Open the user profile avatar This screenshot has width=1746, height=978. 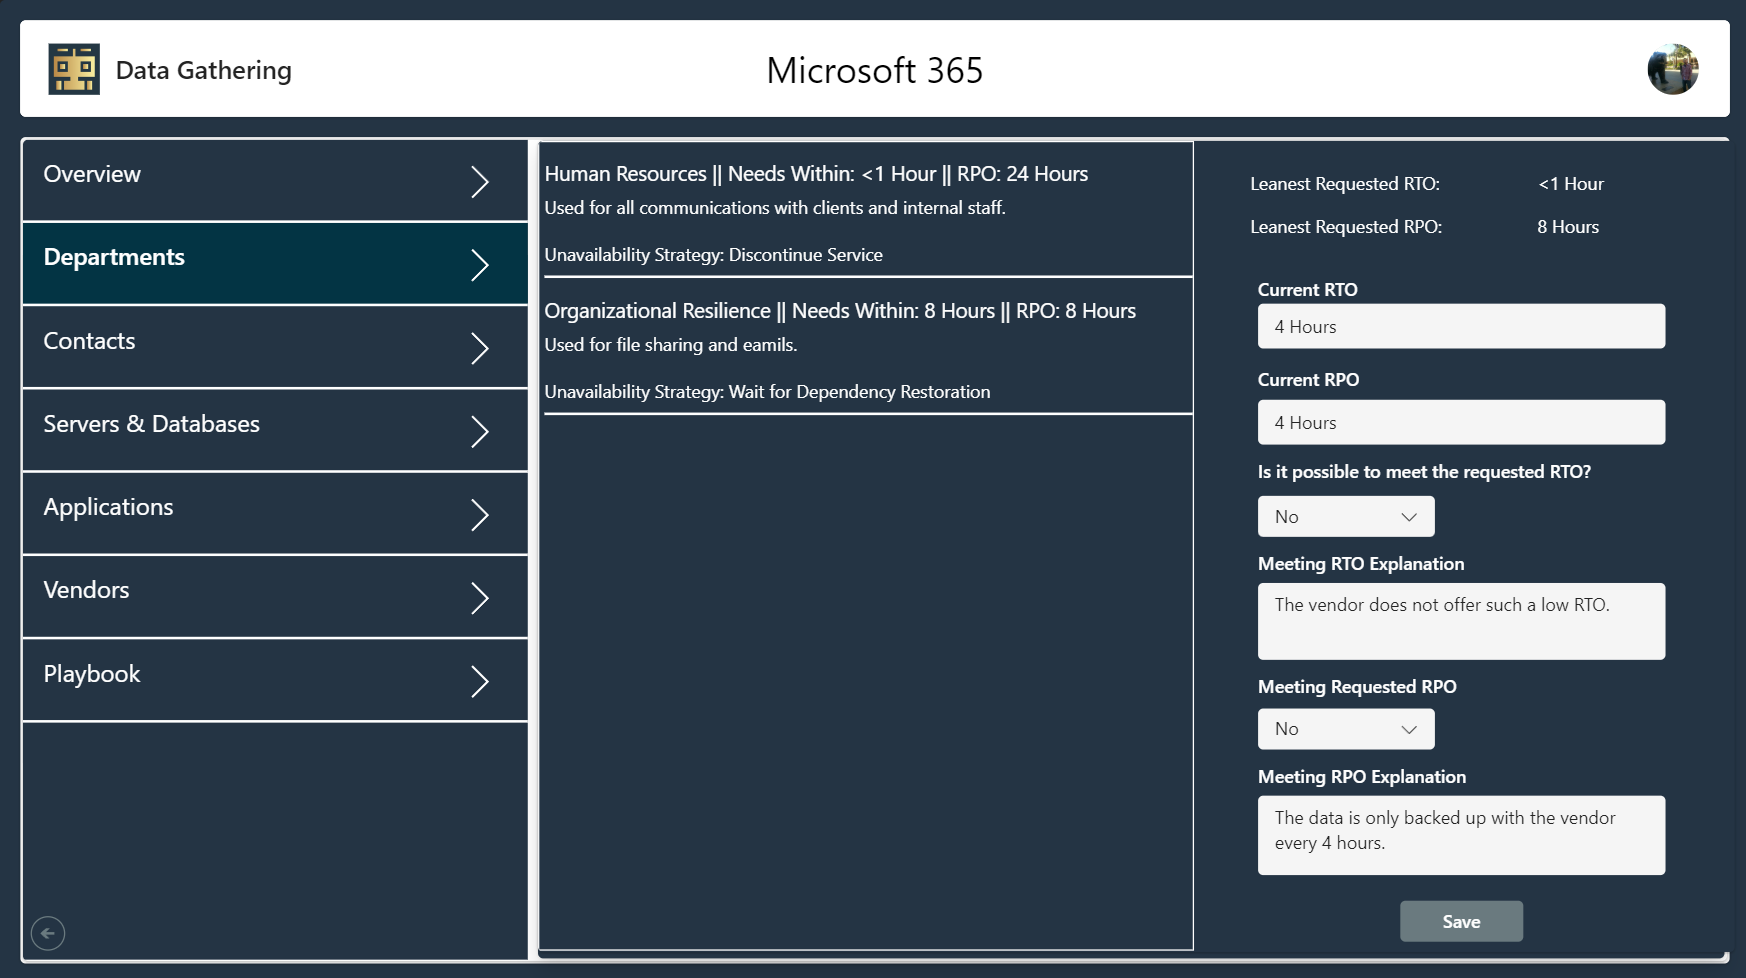[1673, 69]
